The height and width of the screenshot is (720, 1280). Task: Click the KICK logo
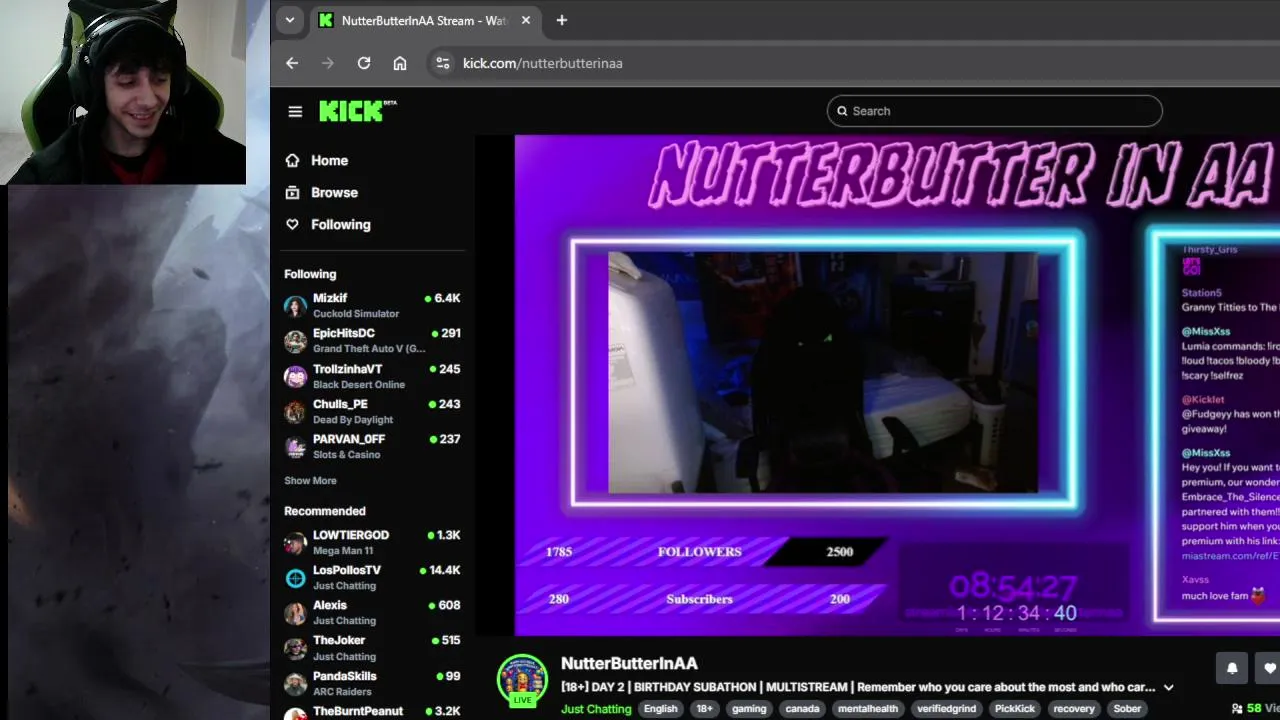[357, 111]
